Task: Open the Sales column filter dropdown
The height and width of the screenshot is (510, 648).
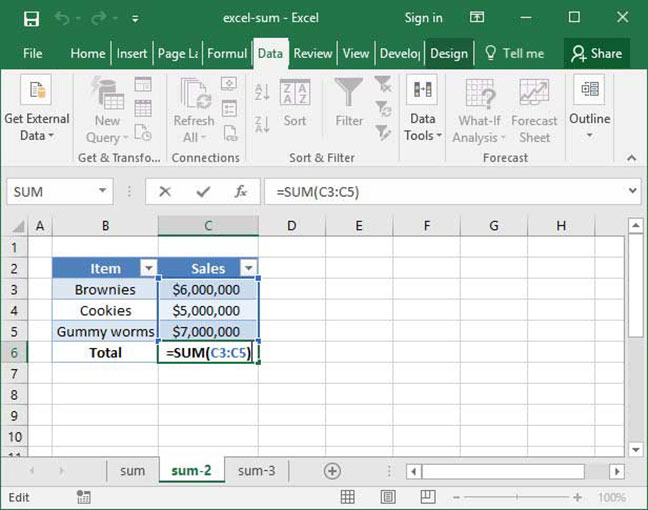Action: coord(248,268)
